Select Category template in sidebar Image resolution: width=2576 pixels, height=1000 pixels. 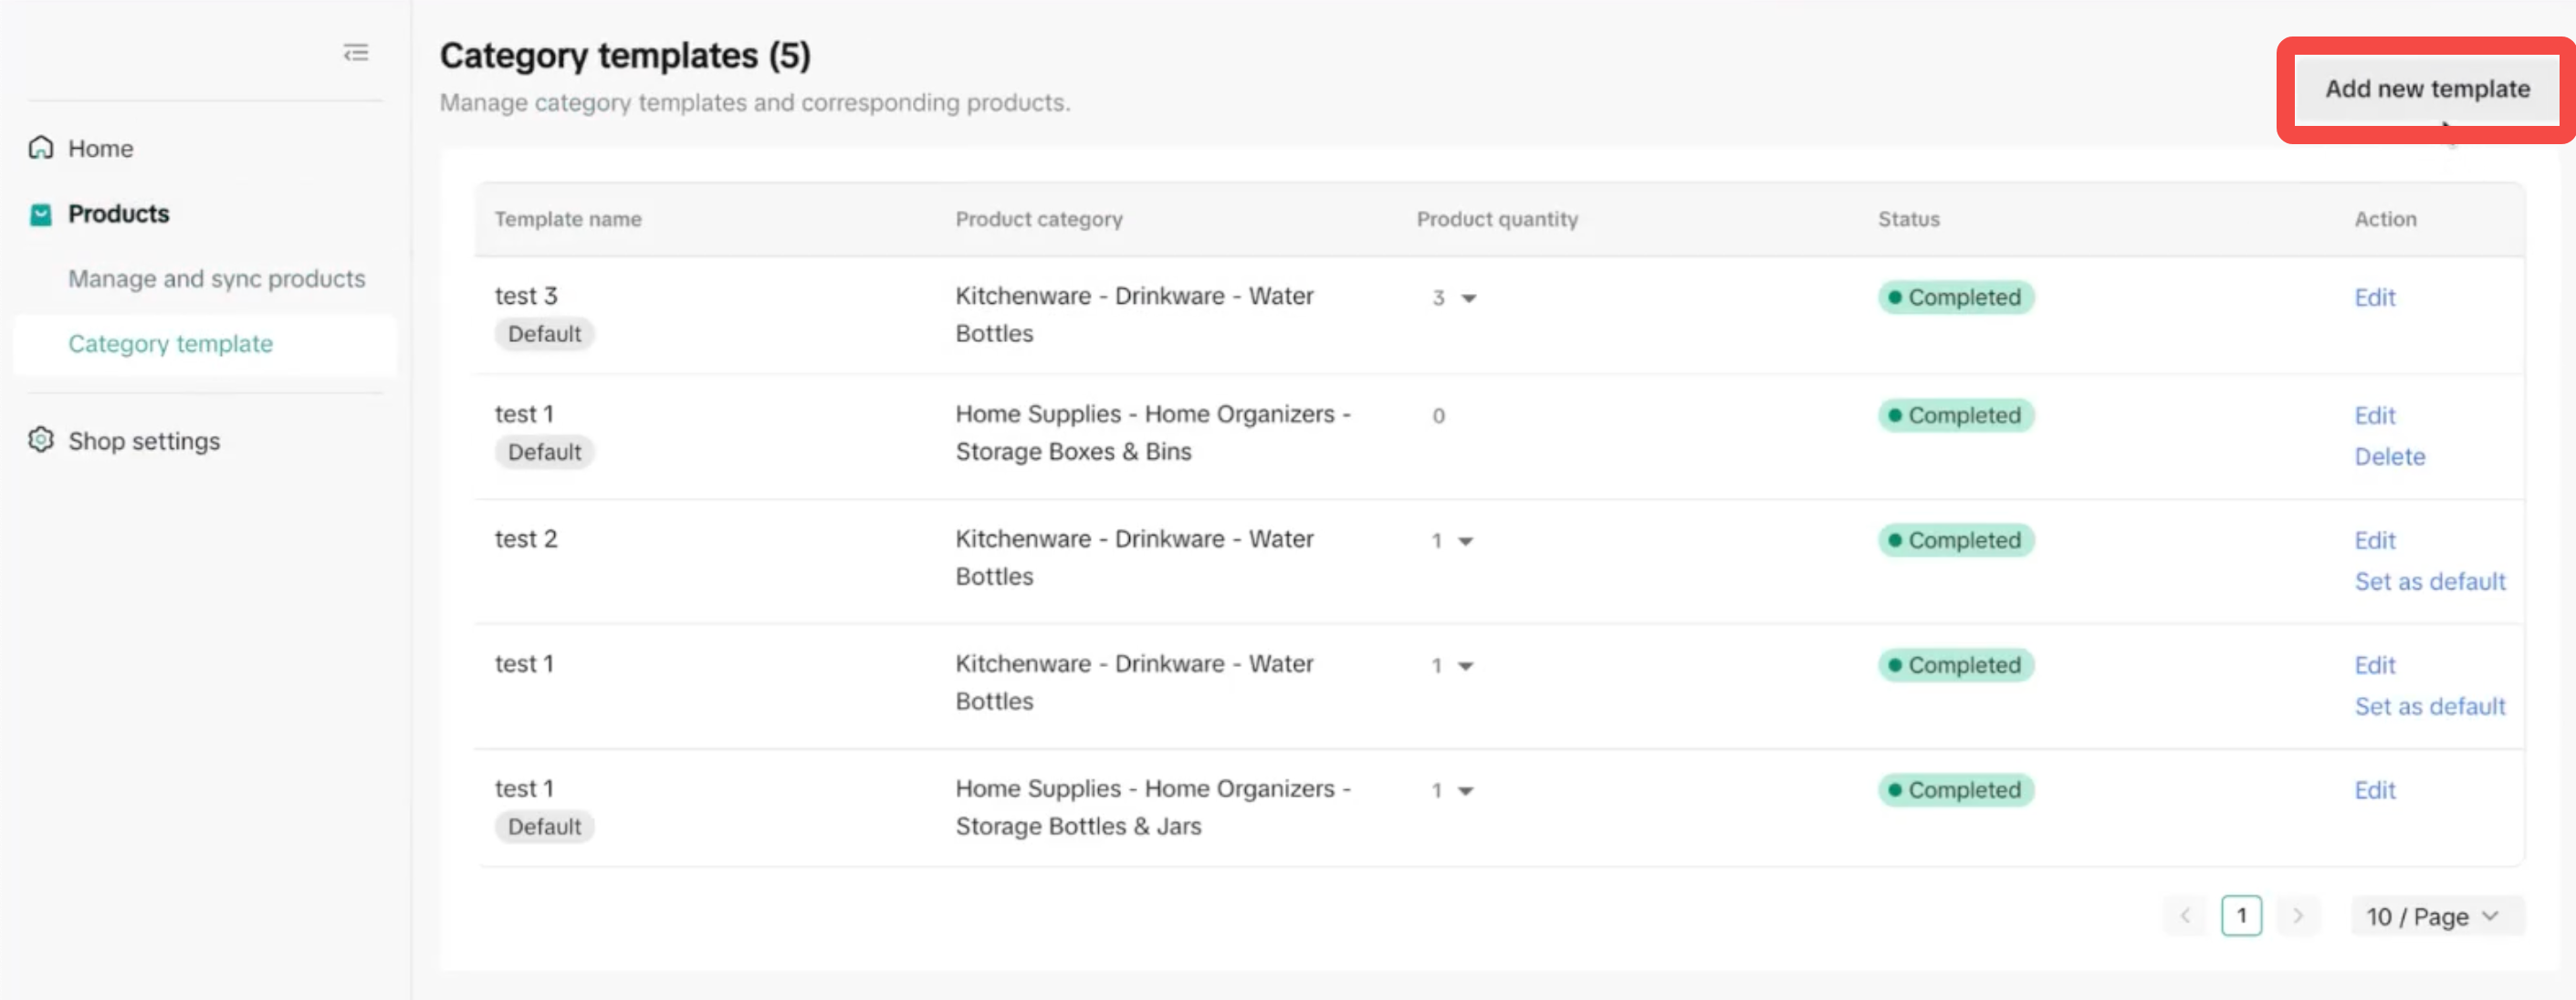click(170, 344)
